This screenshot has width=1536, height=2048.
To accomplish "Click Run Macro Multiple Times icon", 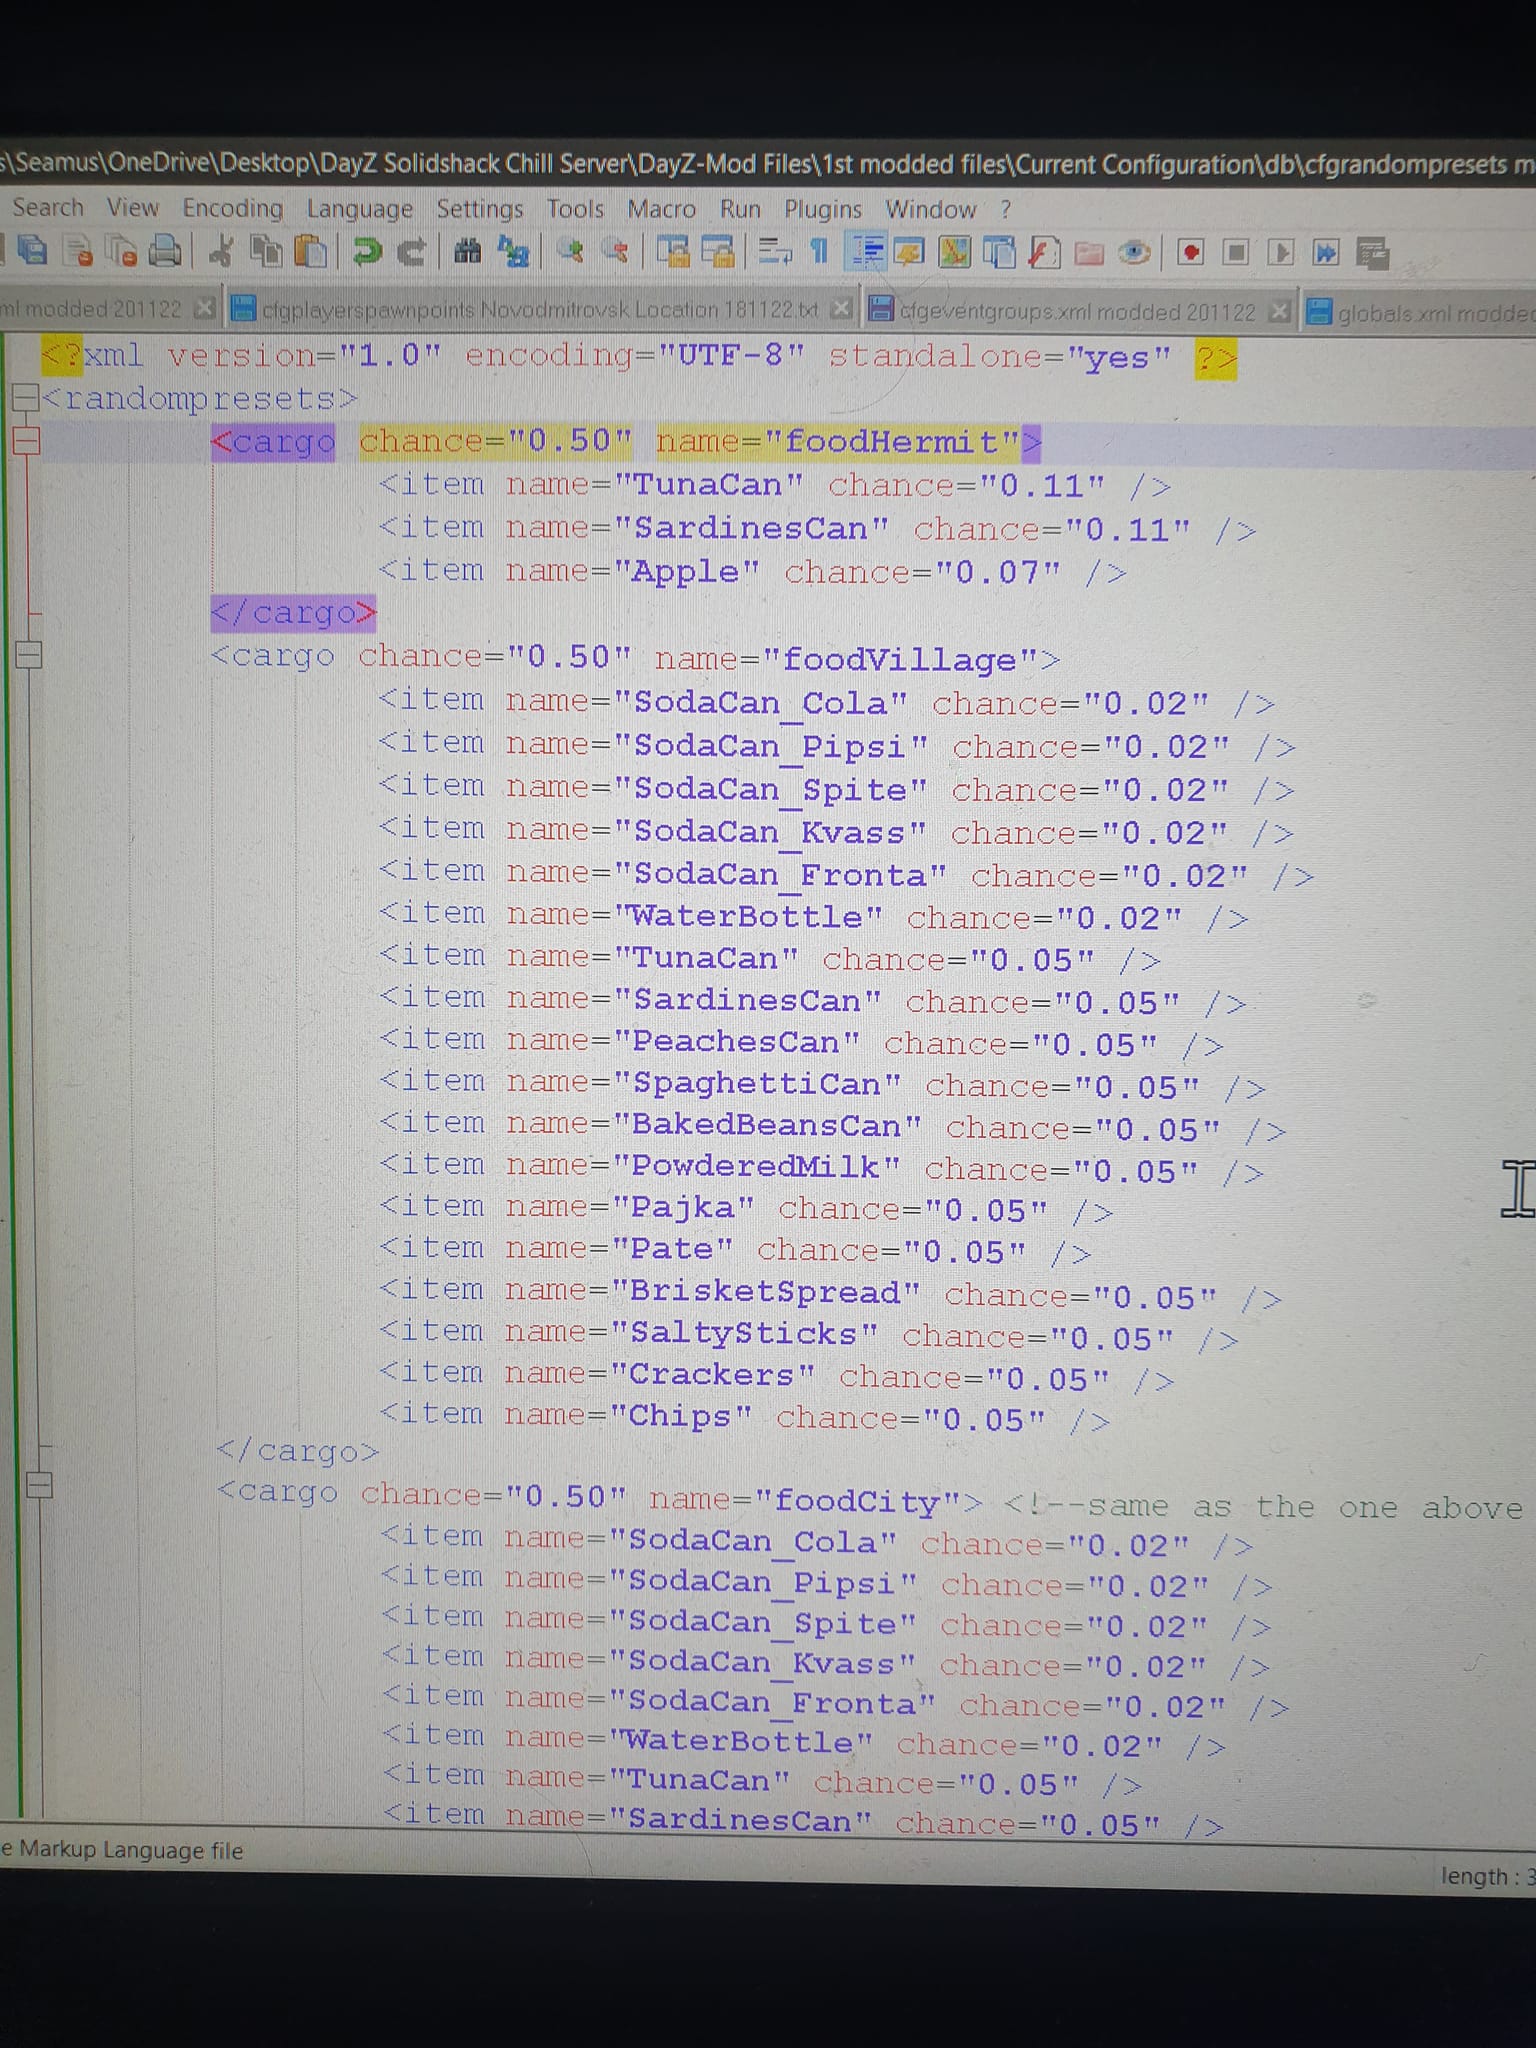I will pyautogui.click(x=1325, y=252).
